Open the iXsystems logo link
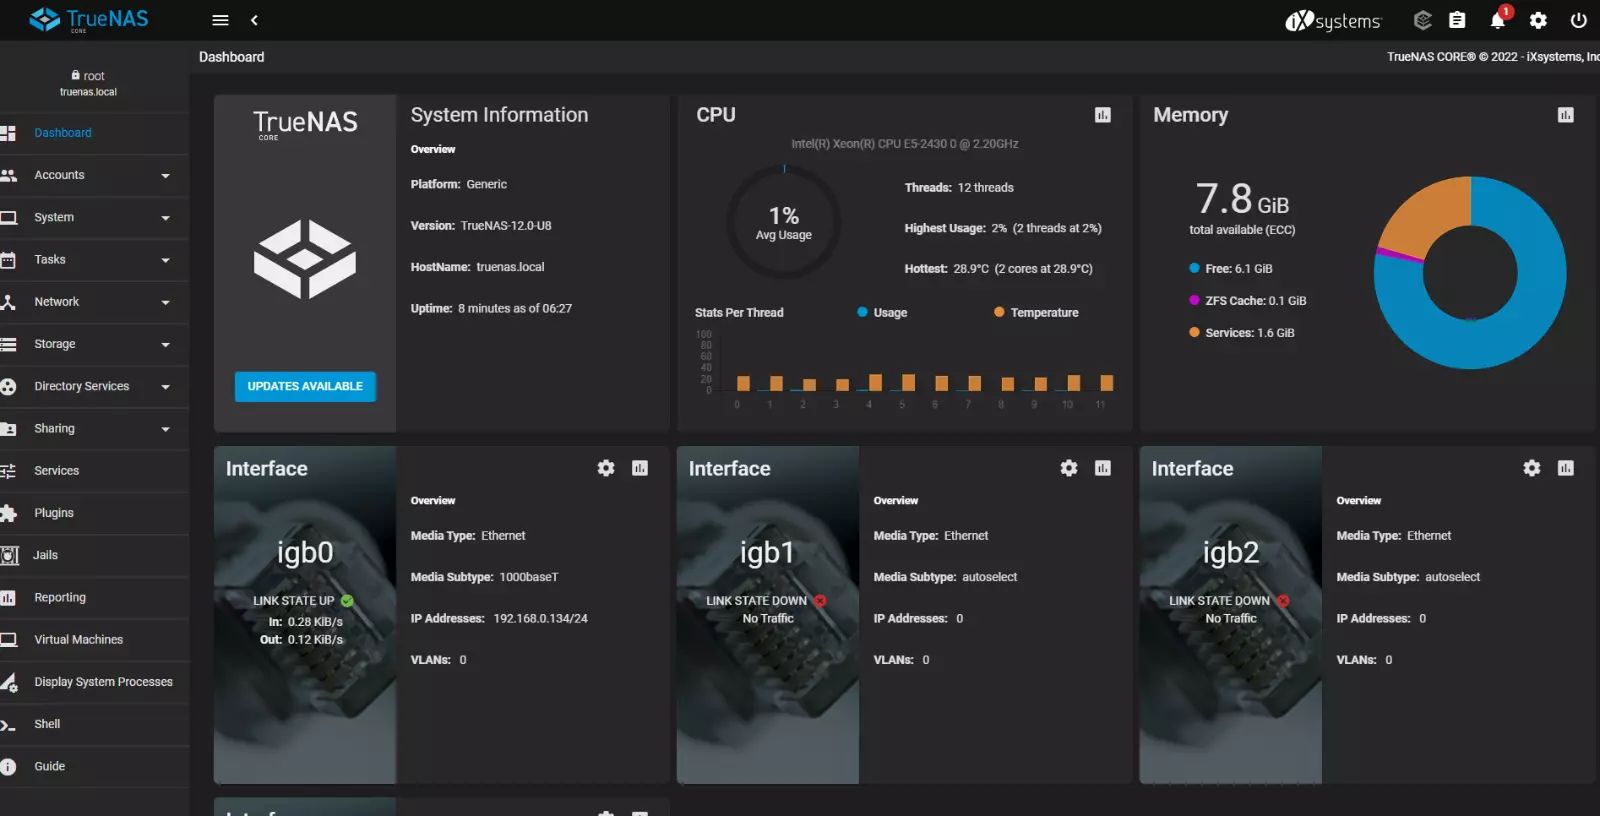The width and height of the screenshot is (1600, 816). (x=1333, y=20)
